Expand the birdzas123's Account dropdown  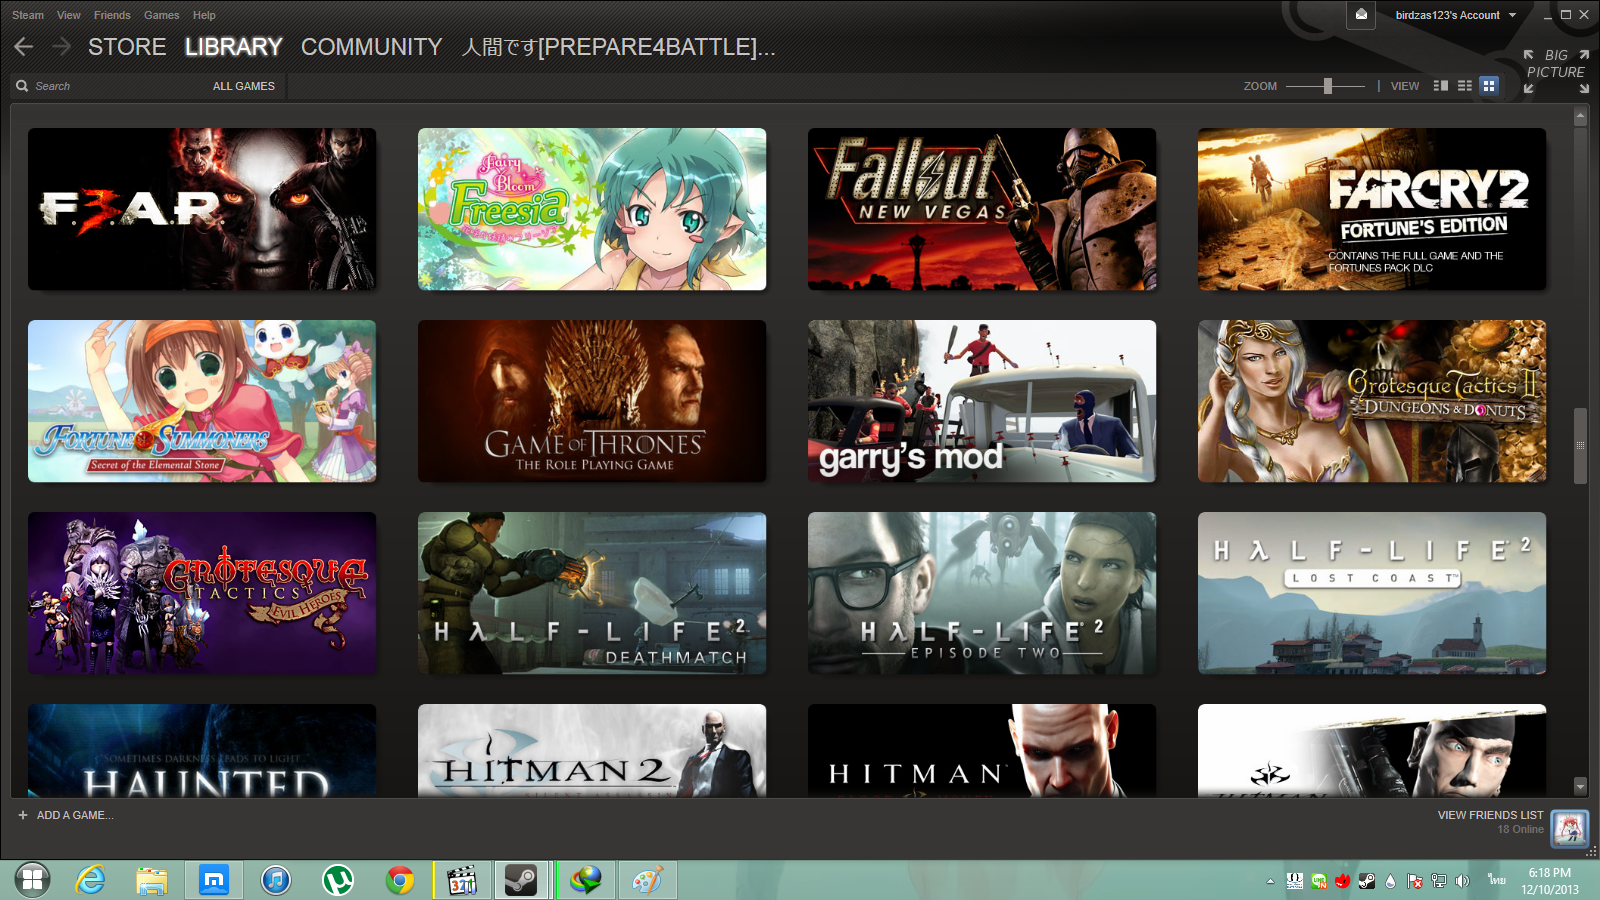[x=1456, y=15]
